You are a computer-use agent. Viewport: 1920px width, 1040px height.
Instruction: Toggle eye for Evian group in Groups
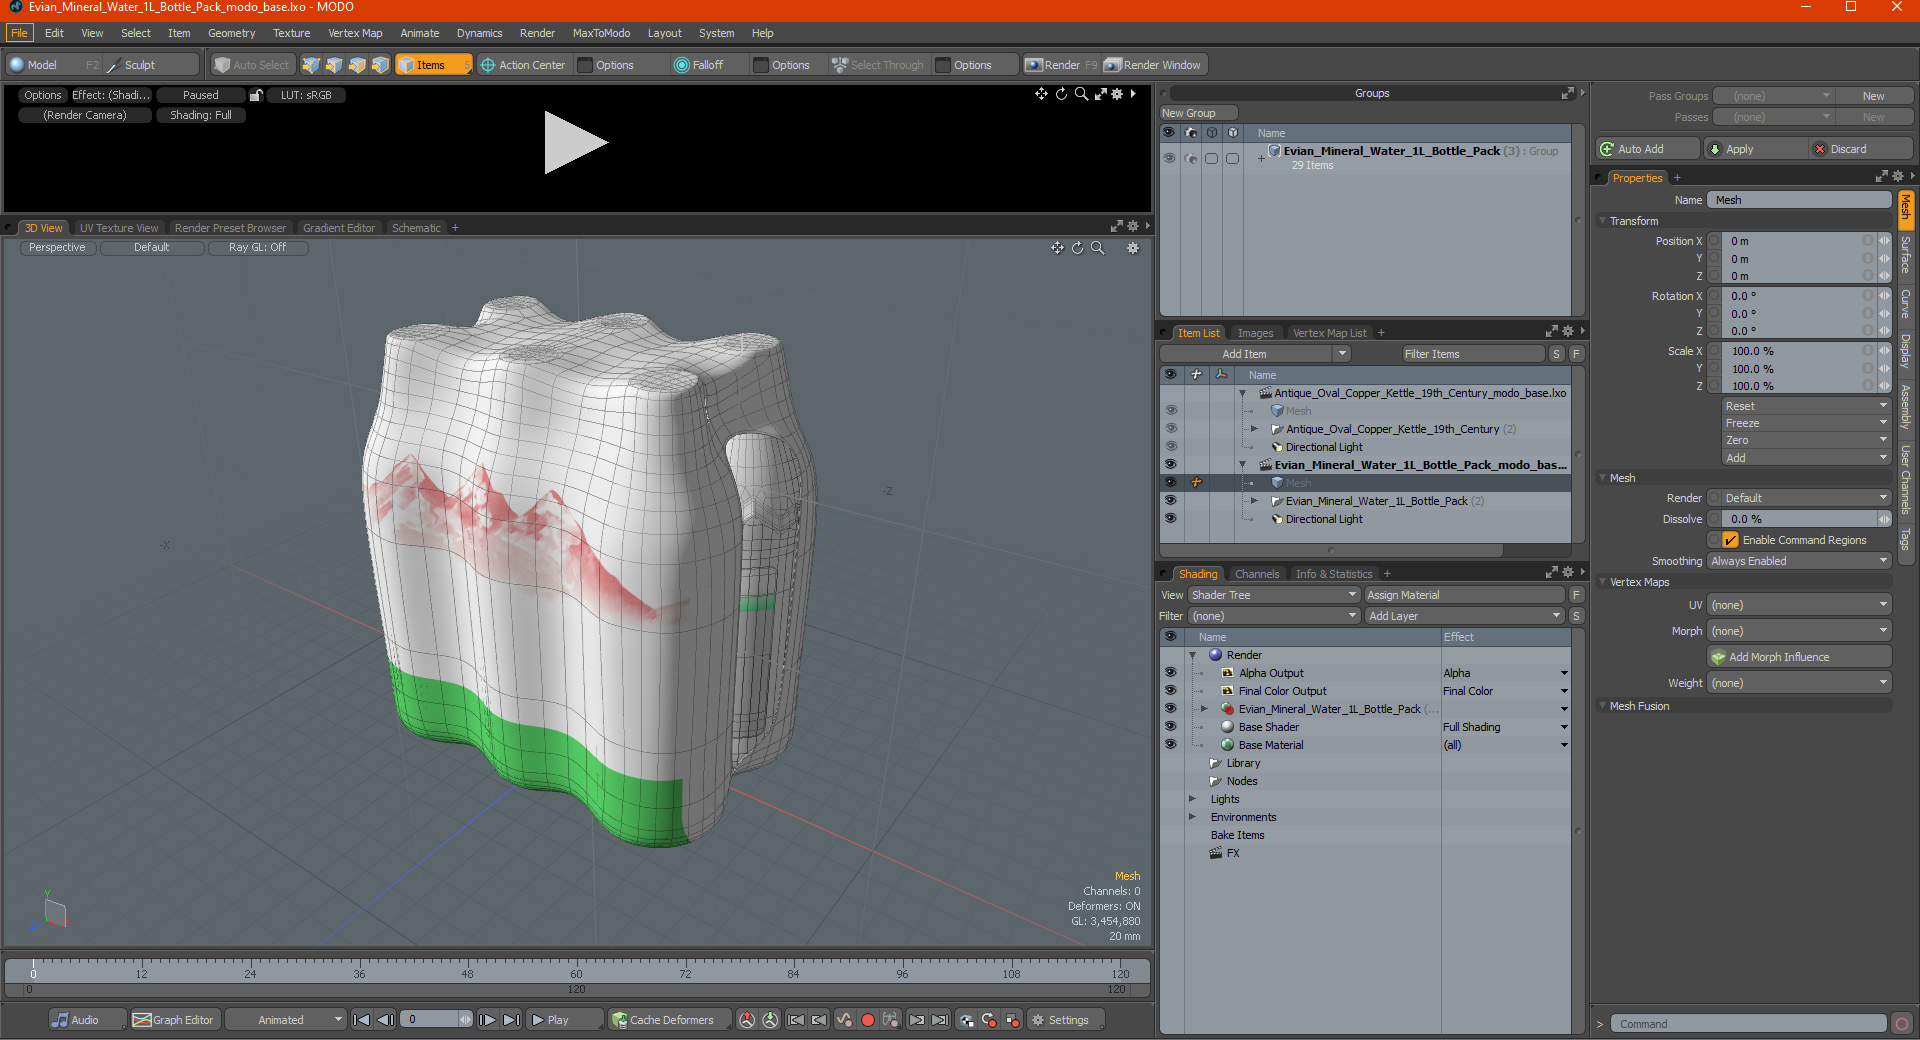[x=1169, y=158]
